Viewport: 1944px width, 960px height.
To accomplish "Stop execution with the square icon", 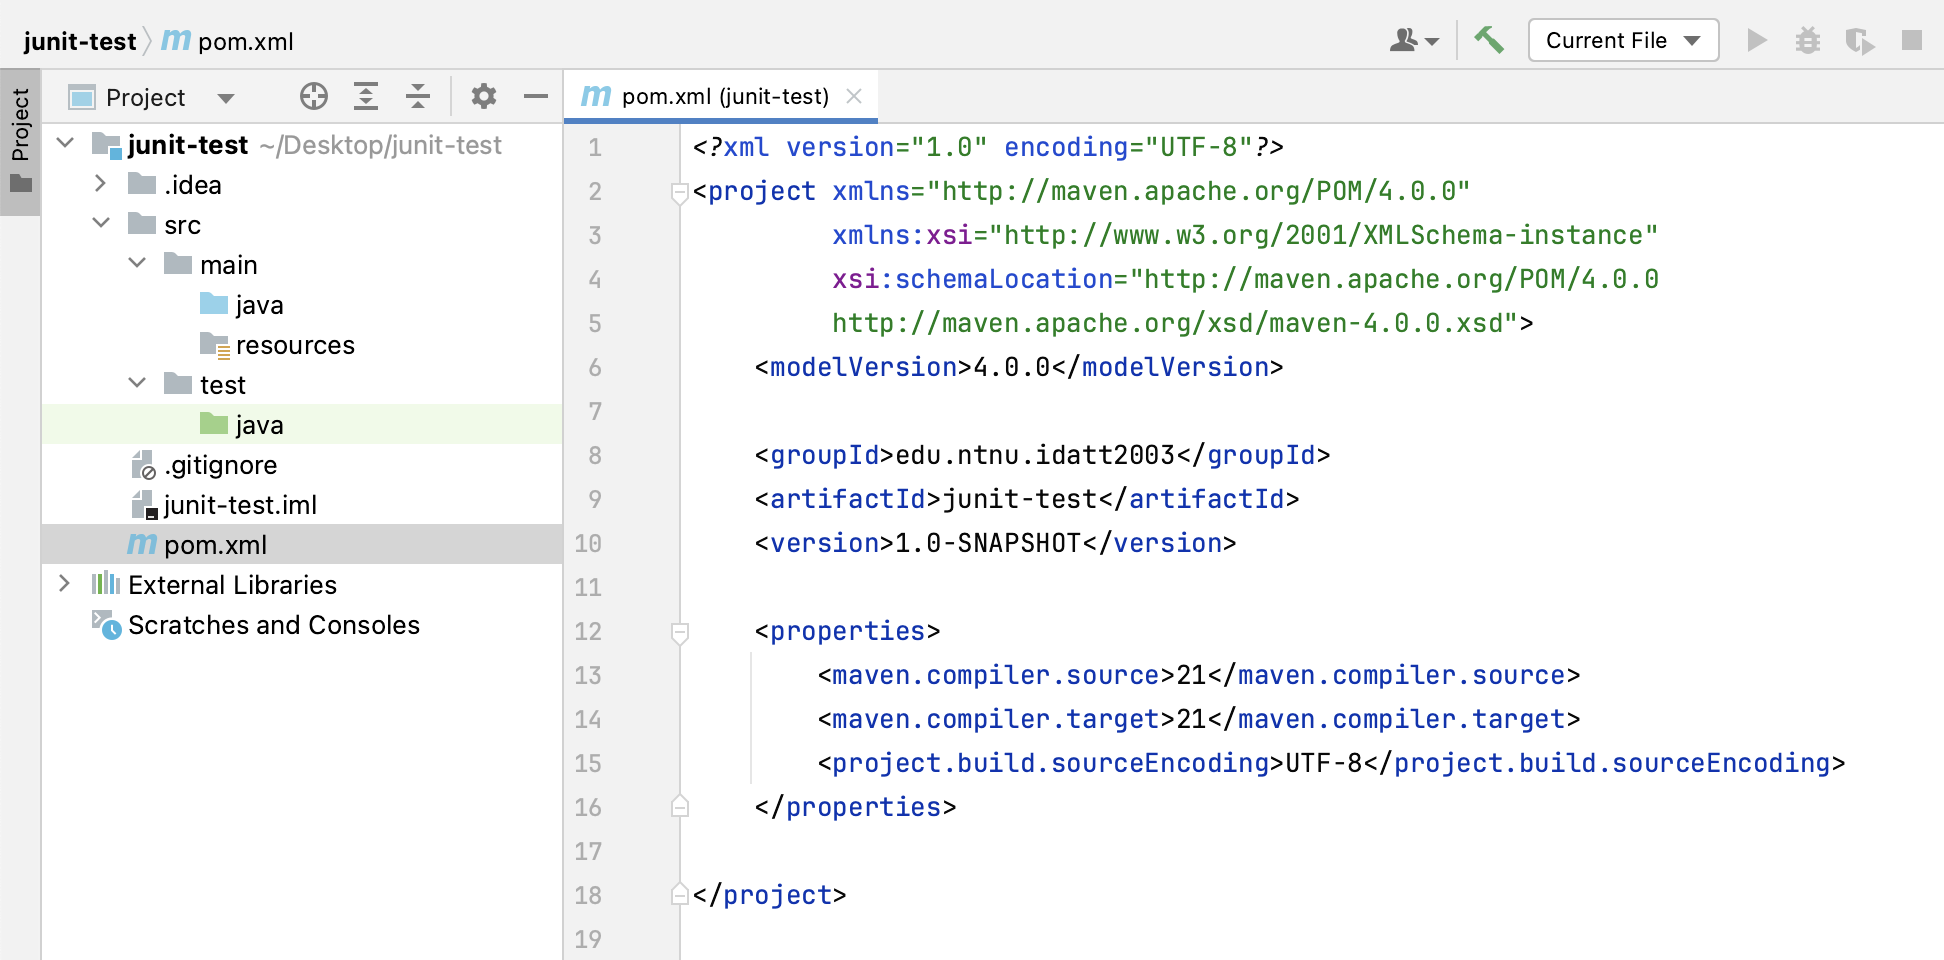I will tap(1912, 40).
